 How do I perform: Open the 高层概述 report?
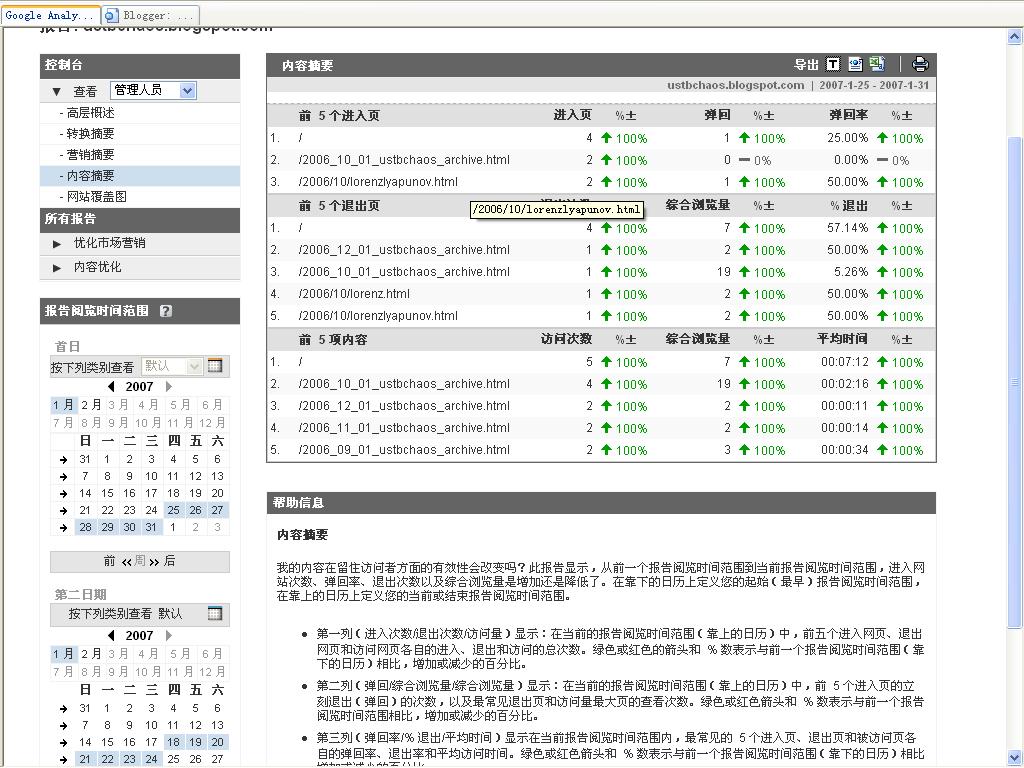click(x=91, y=113)
